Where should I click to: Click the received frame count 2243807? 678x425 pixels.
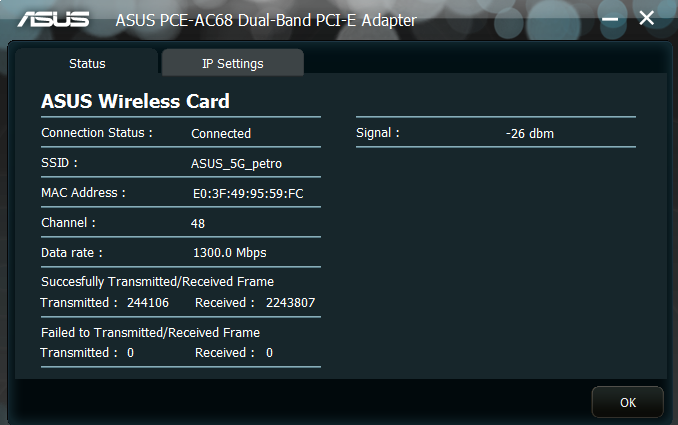(291, 302)
